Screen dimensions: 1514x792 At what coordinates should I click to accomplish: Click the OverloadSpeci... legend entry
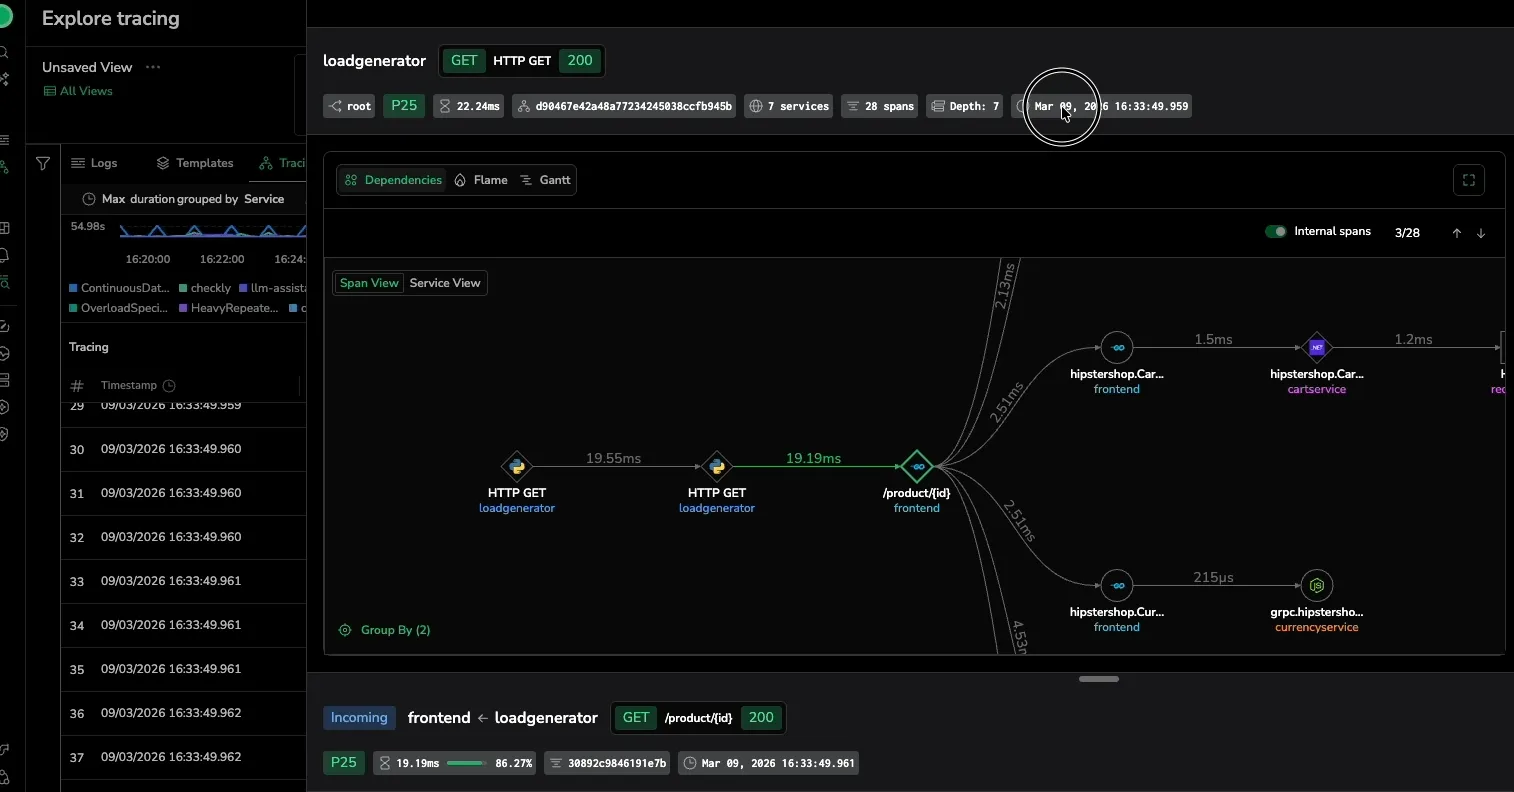(x=118, y=308)
